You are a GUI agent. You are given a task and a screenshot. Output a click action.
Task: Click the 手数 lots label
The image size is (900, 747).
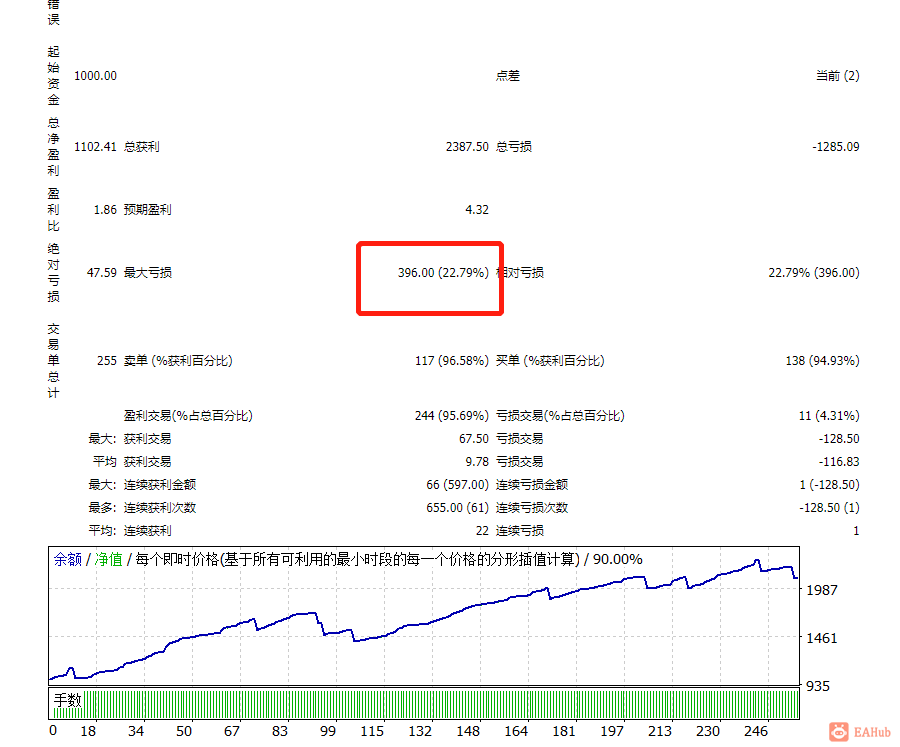68,700
